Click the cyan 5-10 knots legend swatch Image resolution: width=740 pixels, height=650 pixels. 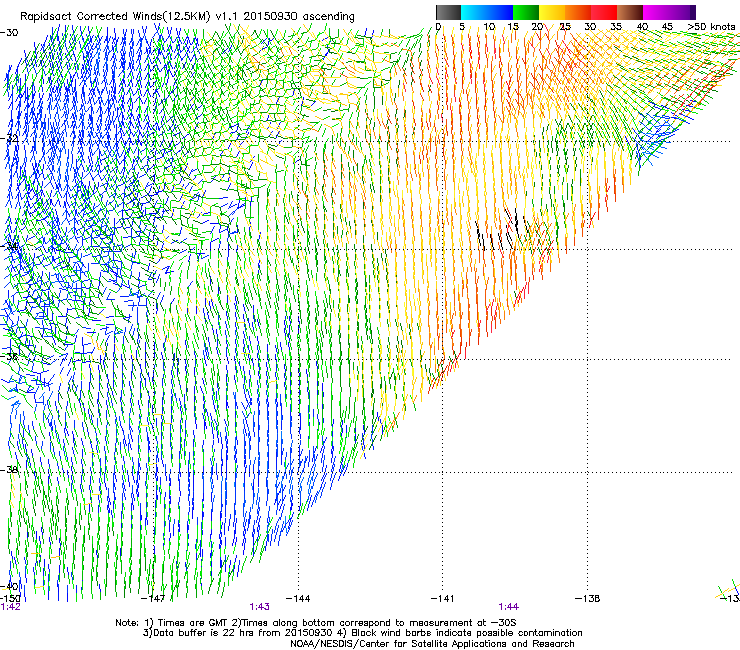(x=473, y=12)
